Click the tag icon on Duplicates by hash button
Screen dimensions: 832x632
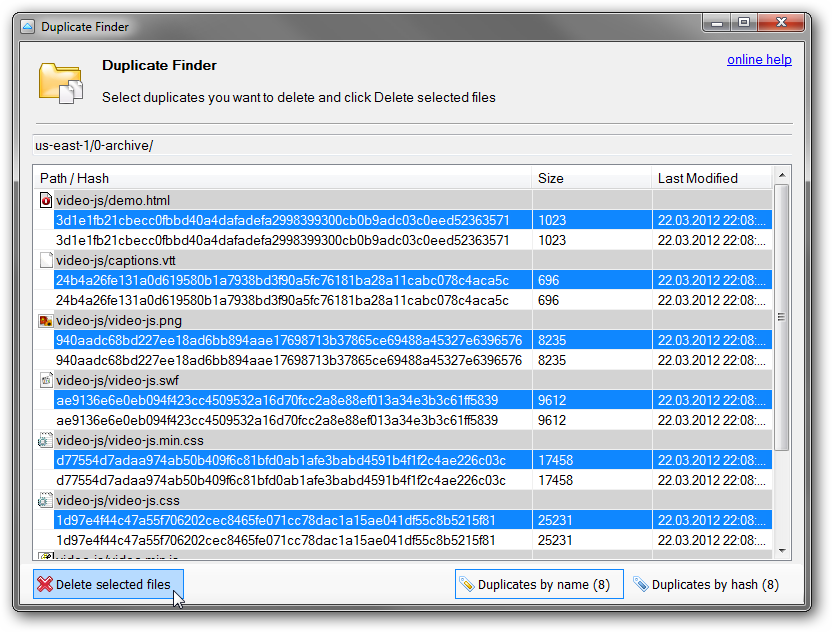(x=638, y=584)
